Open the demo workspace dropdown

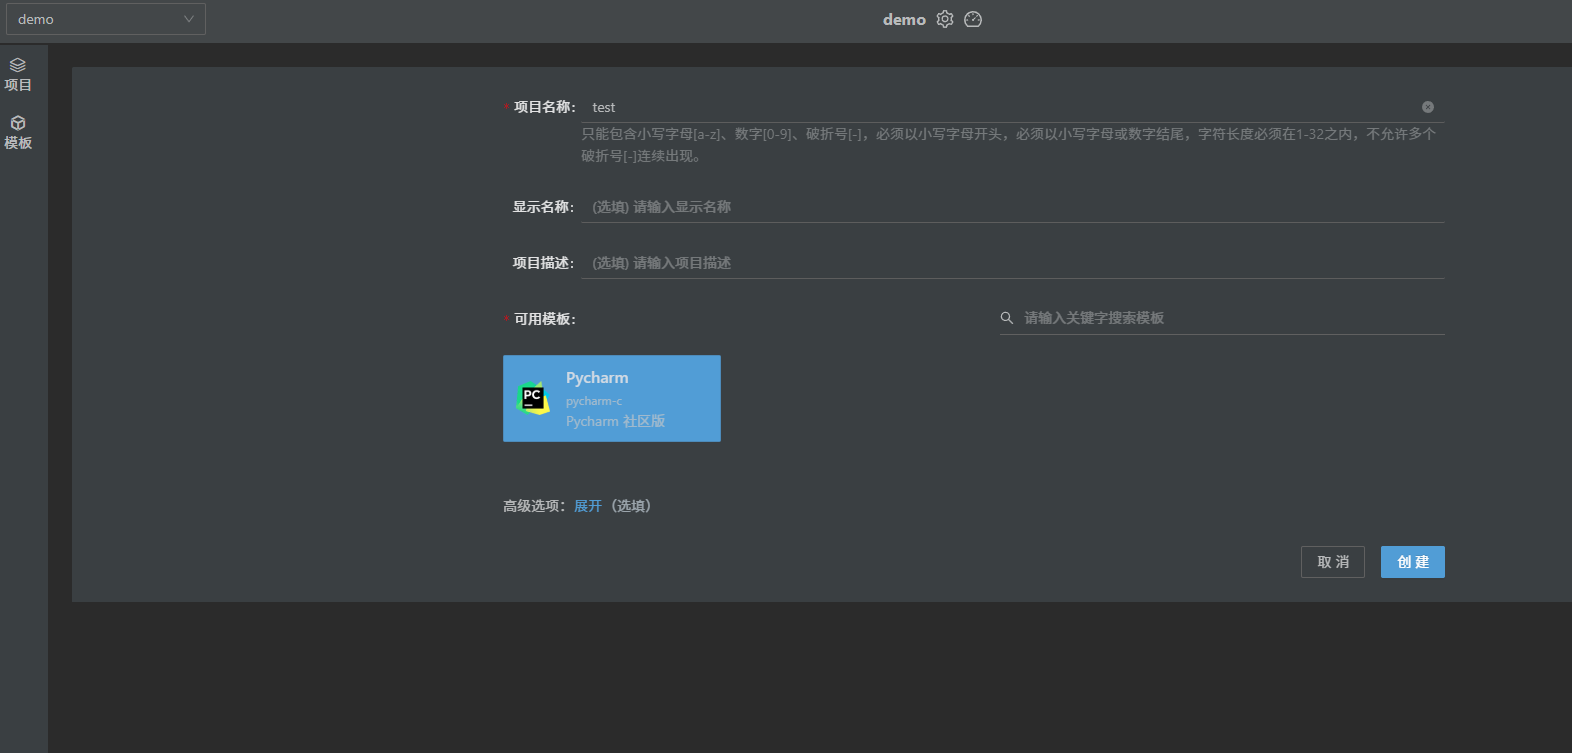[x=105, y=19]
